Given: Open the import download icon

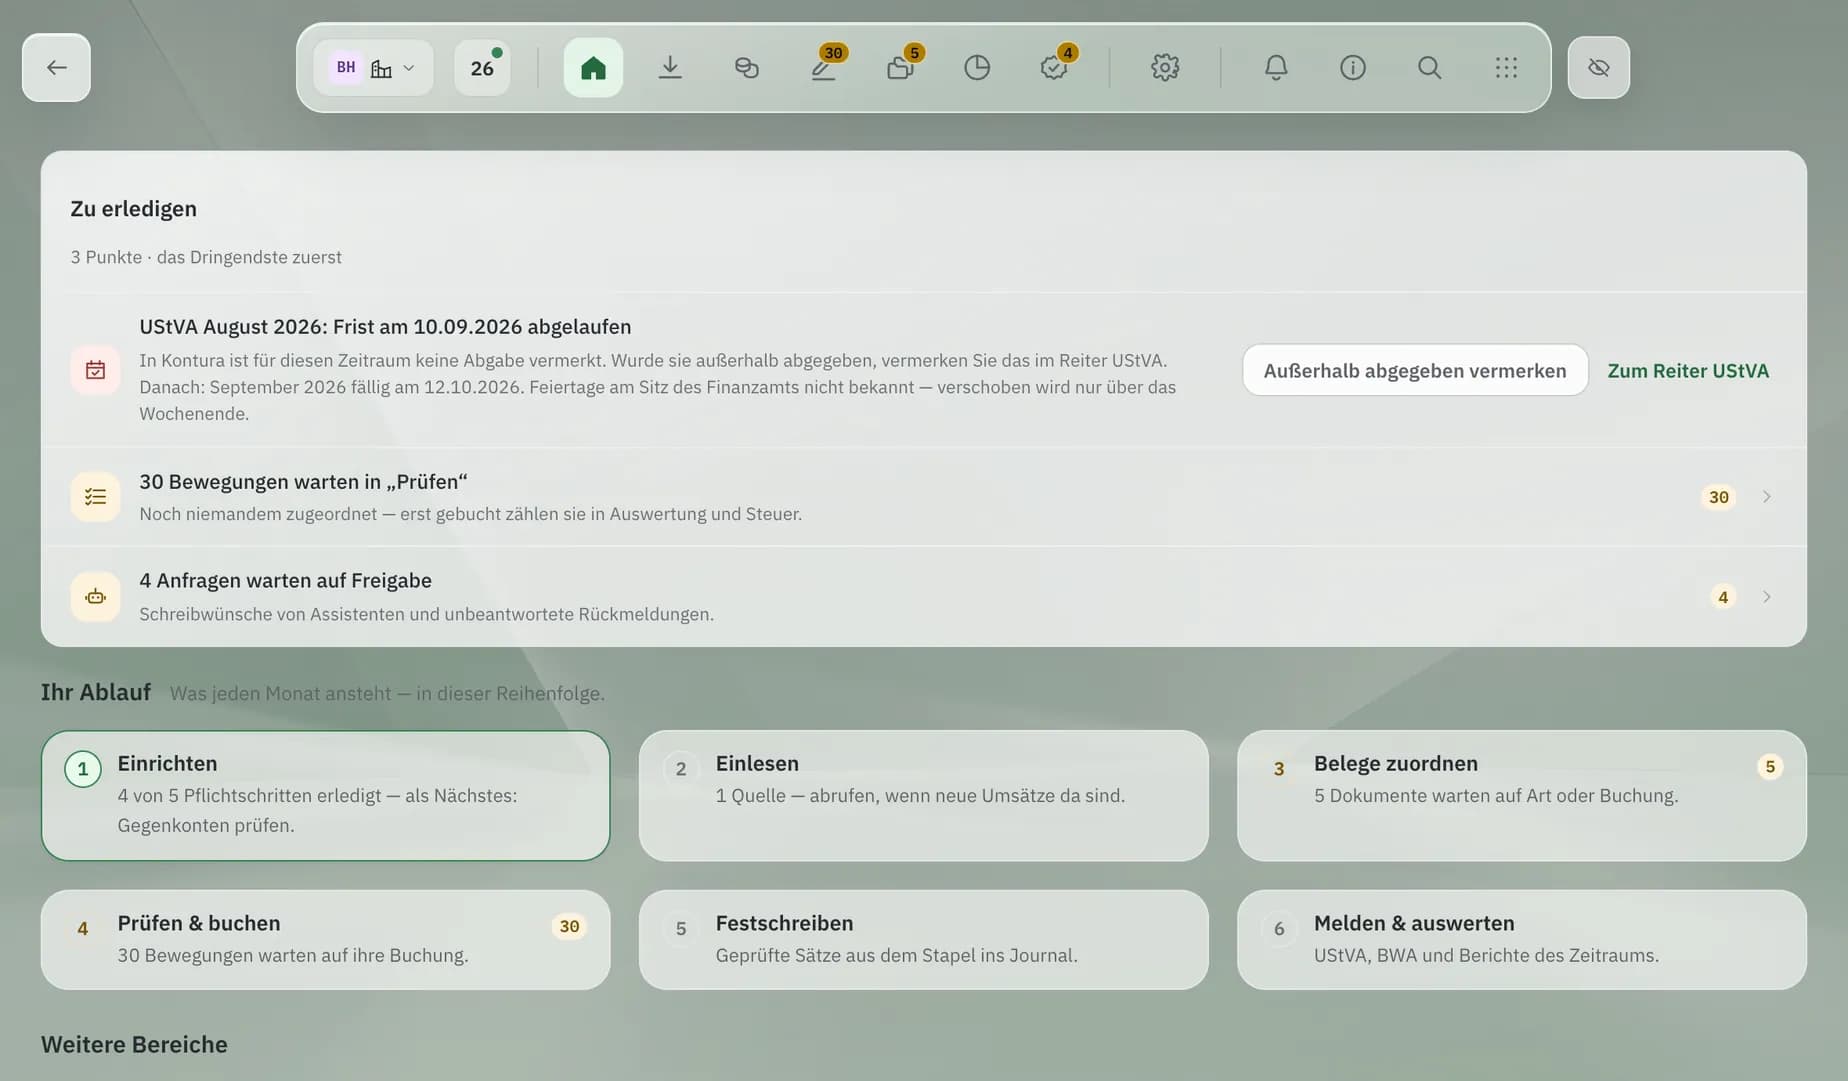Looking at the screenshot, I should 670,68.
